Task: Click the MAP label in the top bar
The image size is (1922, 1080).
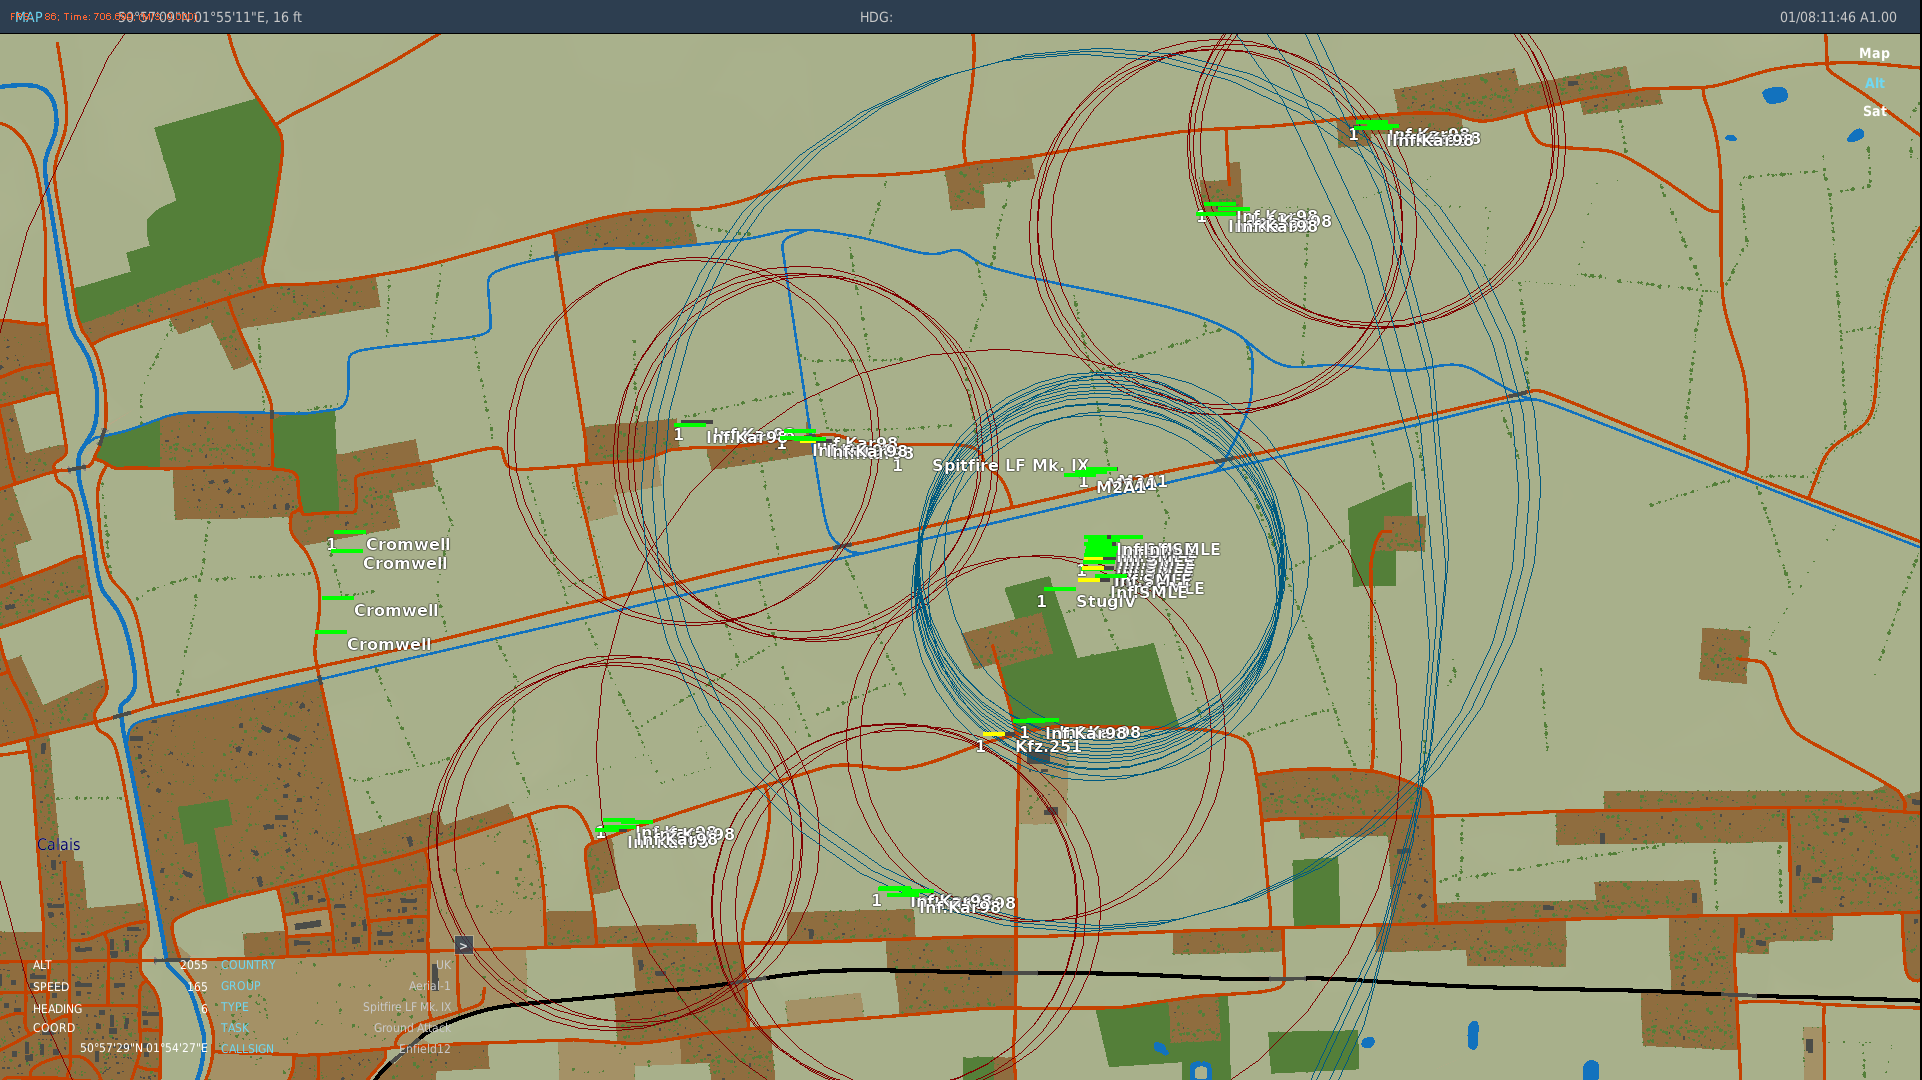Action: (x=28, y=17)
